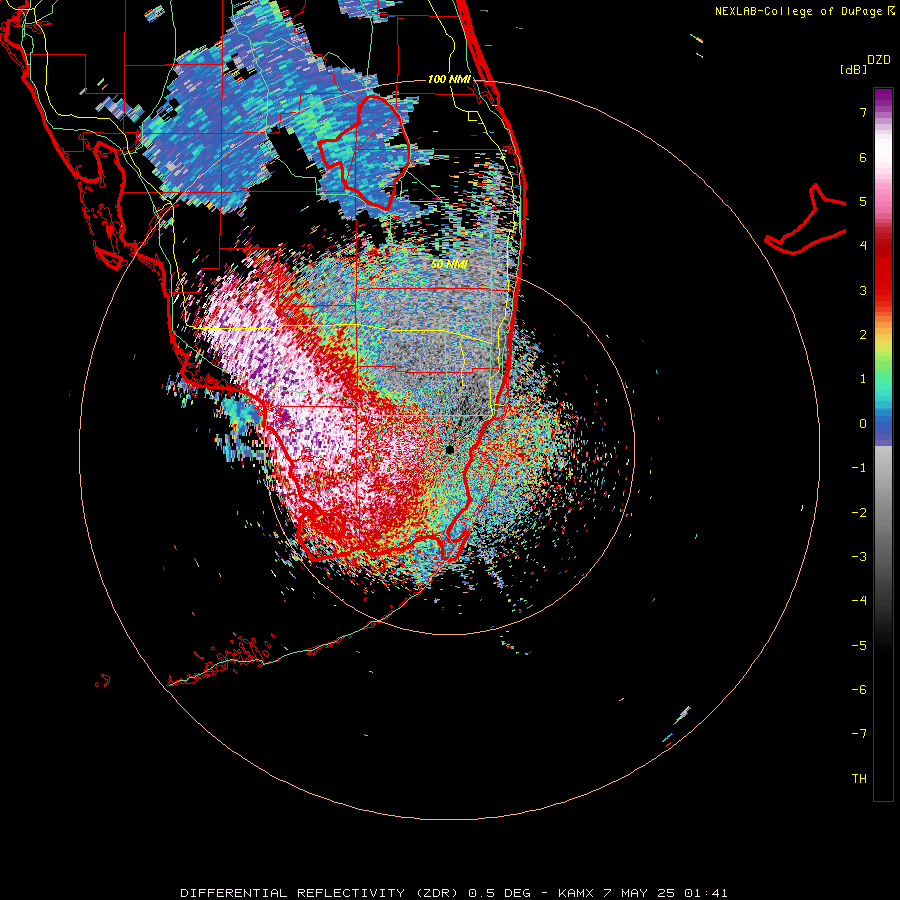Image resolution: width=900 pixels, height=900 pixels.
Task: Click the -3 value on the color scale
Action: click(x=859, y=557)
